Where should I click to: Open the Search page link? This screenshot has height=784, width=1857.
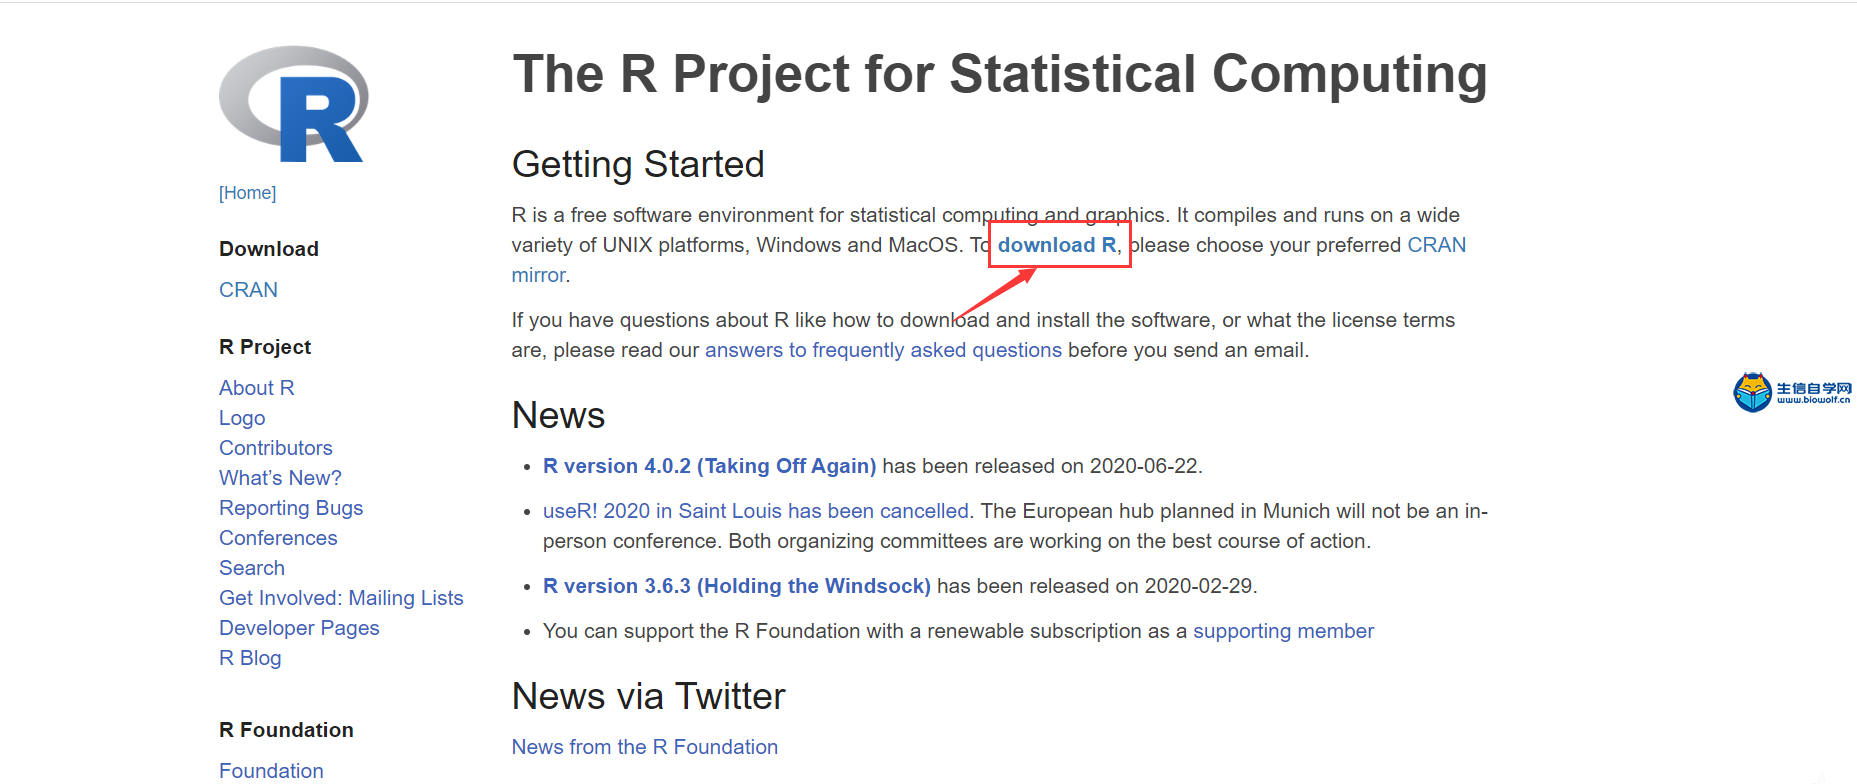click(x=252, y=568)
